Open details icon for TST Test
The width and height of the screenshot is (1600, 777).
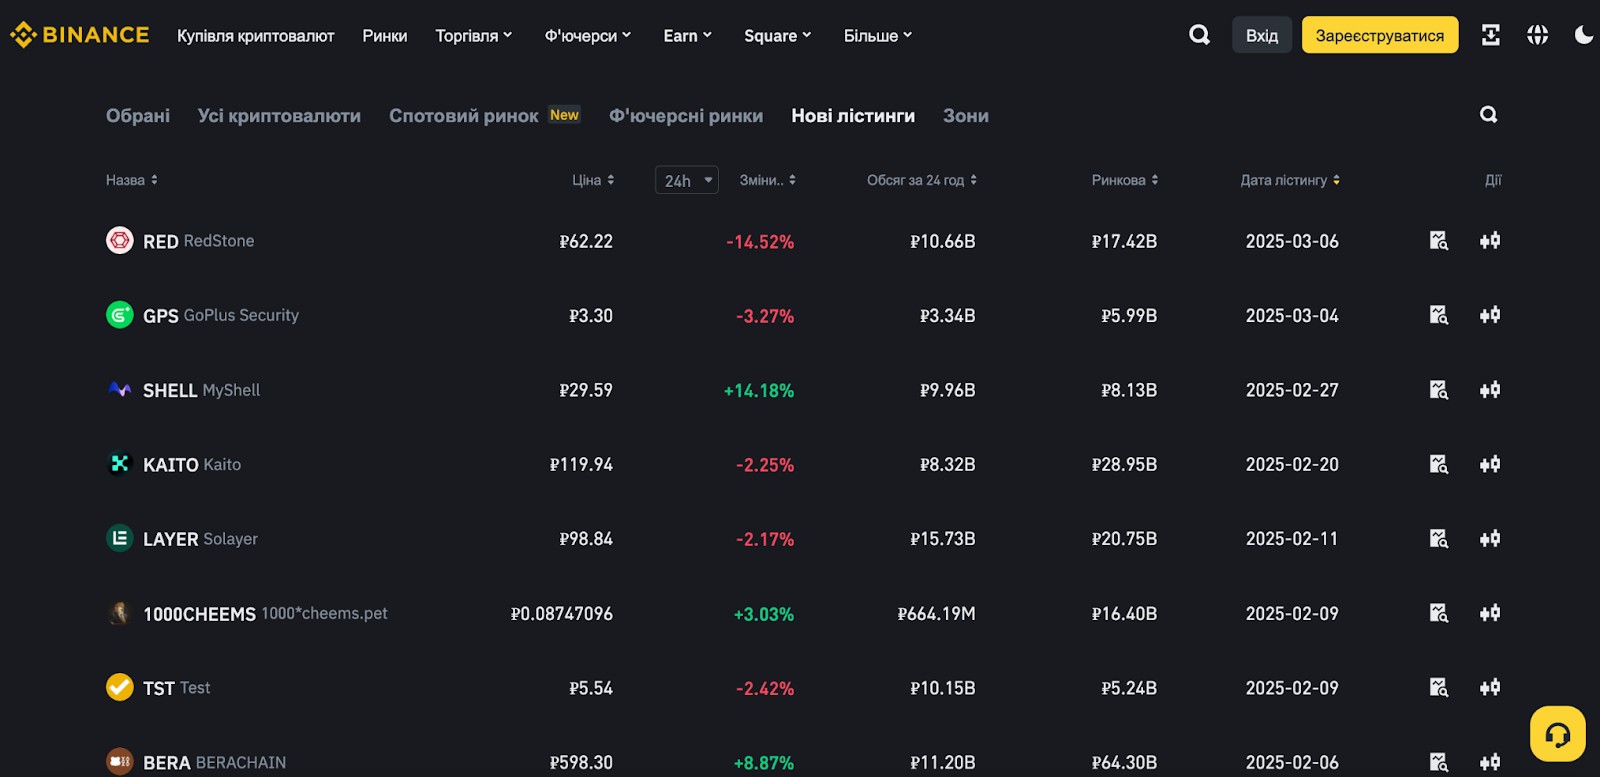1438,688
